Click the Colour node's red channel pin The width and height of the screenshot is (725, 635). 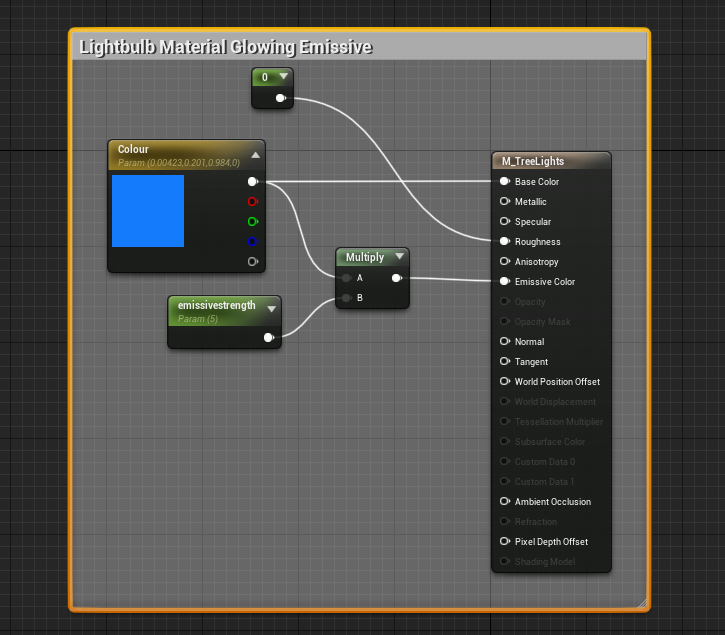(x=252, y=202)
